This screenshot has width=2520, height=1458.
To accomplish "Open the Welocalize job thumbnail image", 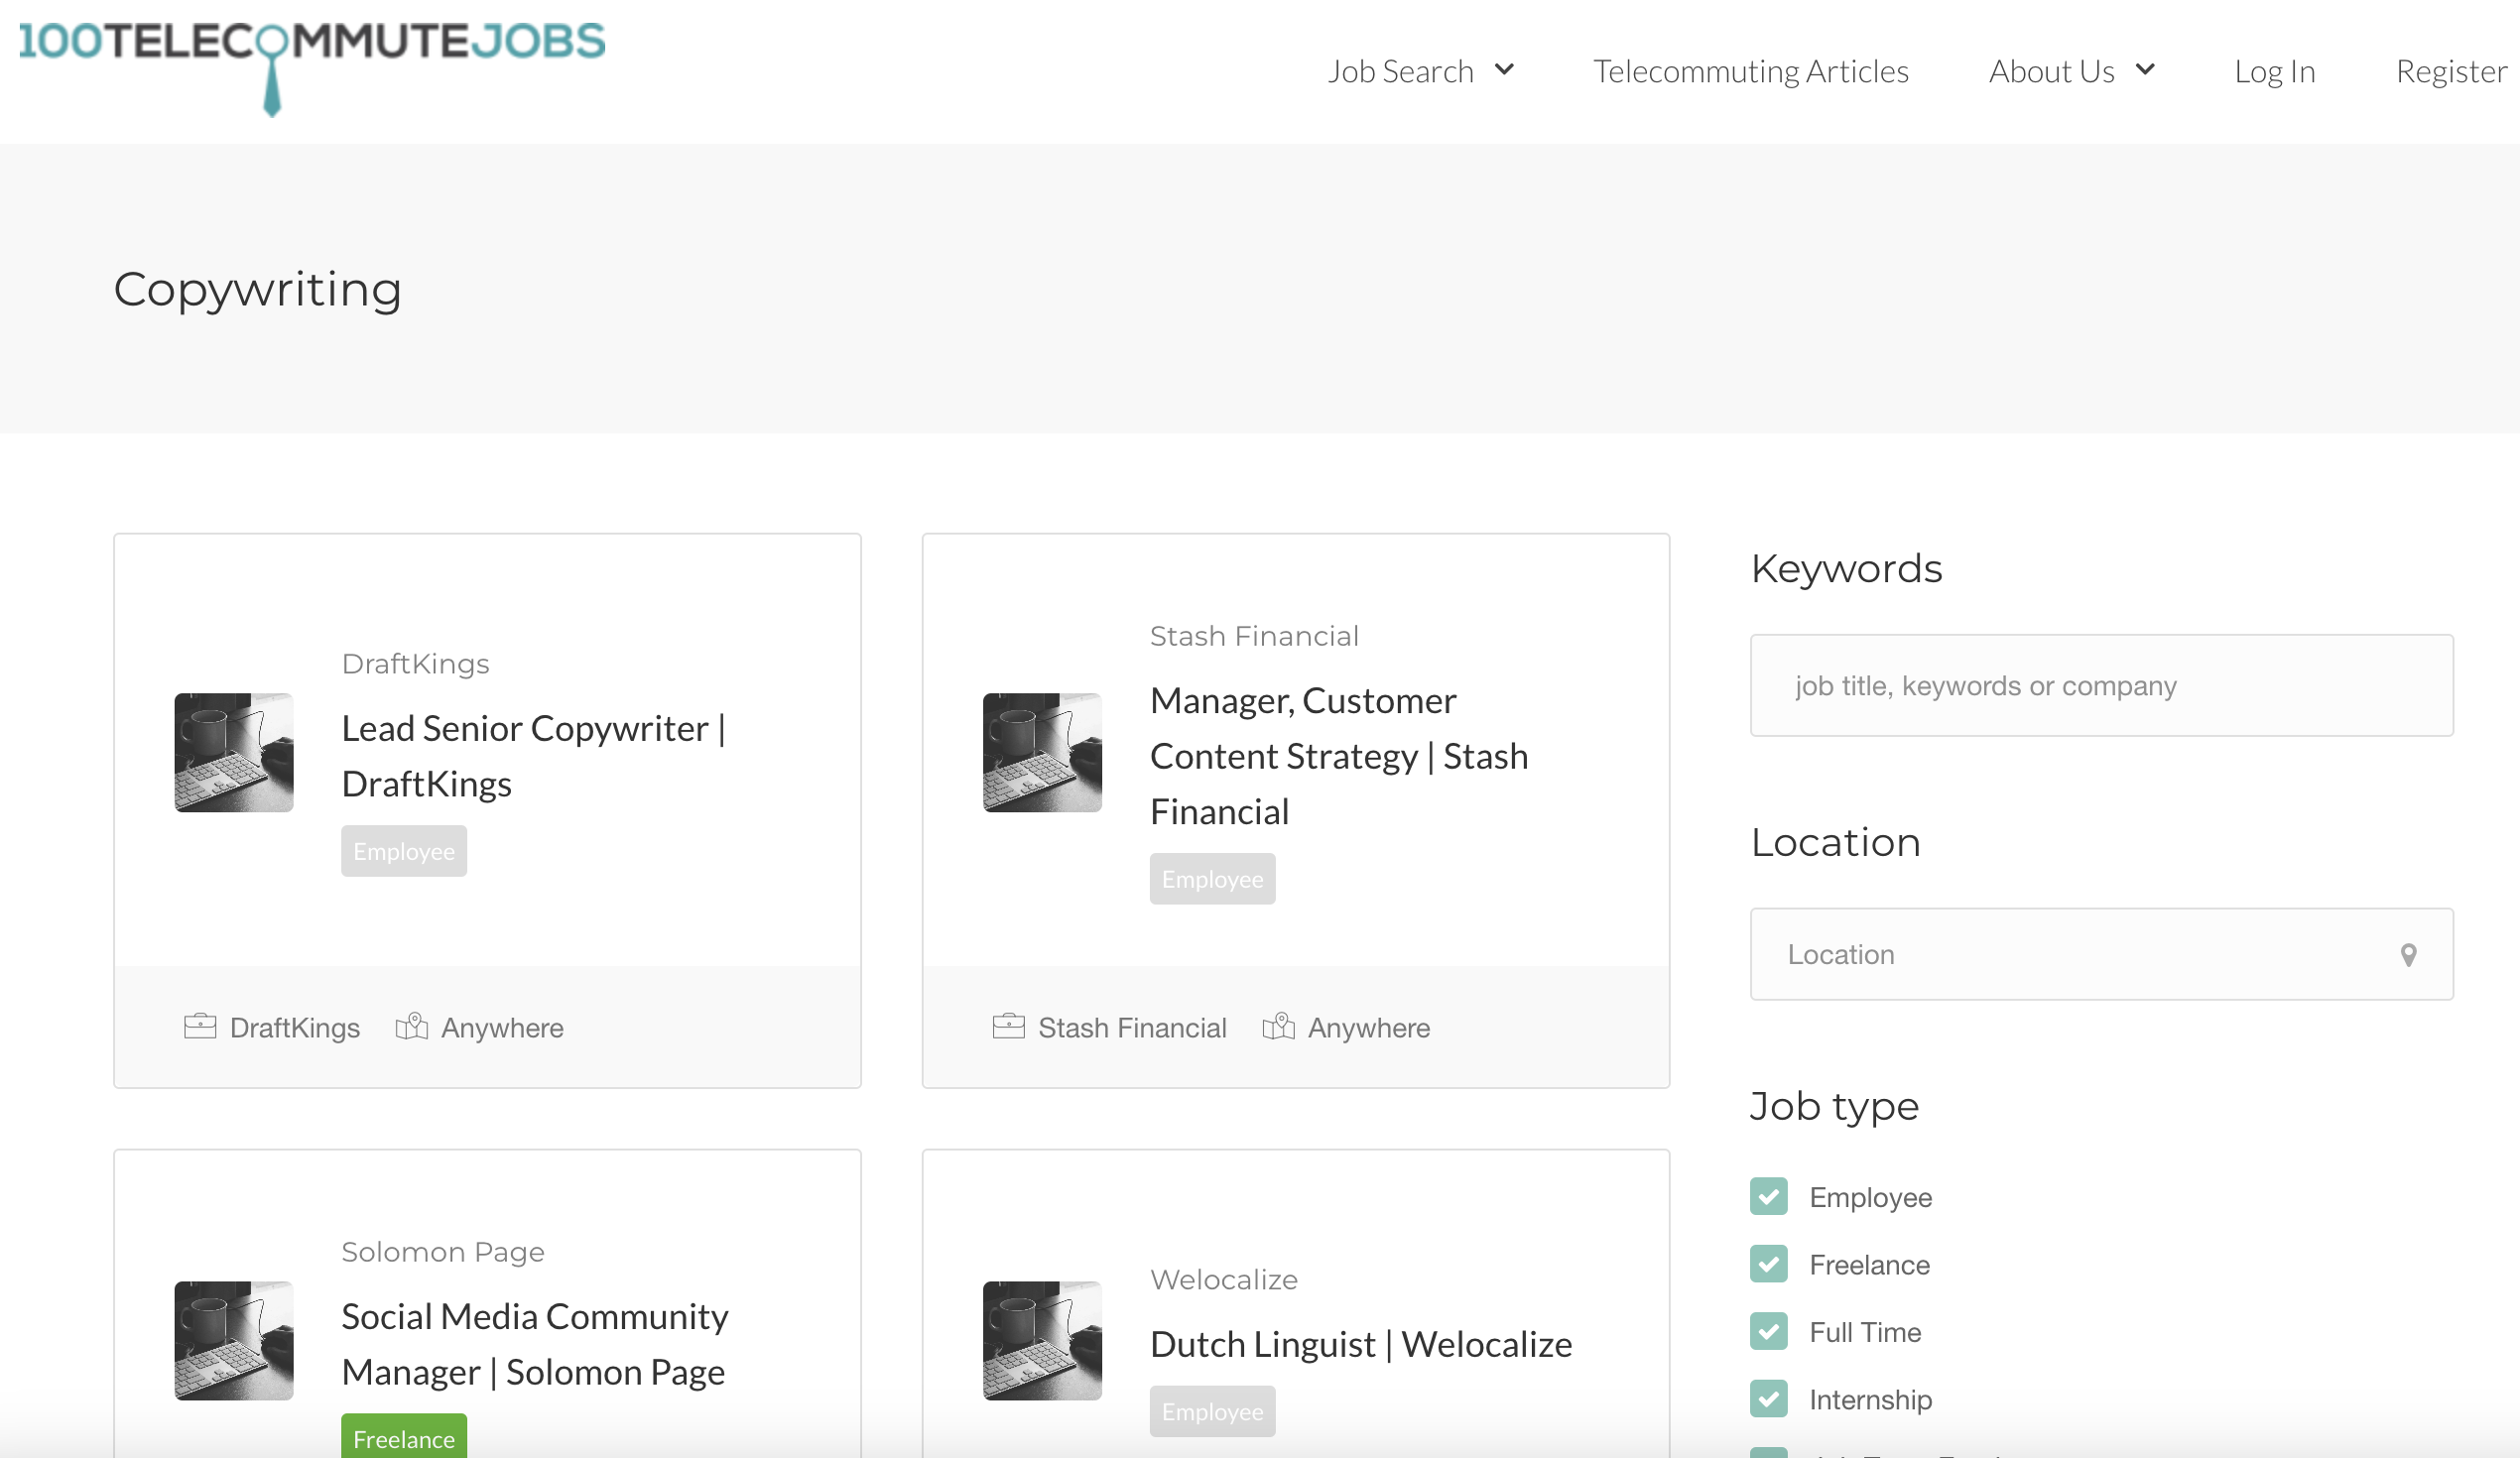I will pyautogui.click(x=1042, y=1340).
